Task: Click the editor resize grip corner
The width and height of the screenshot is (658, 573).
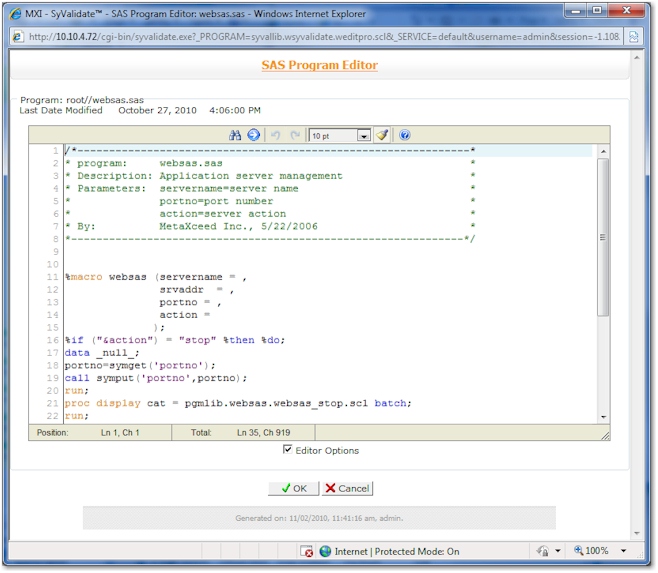Action: (605, 436)
